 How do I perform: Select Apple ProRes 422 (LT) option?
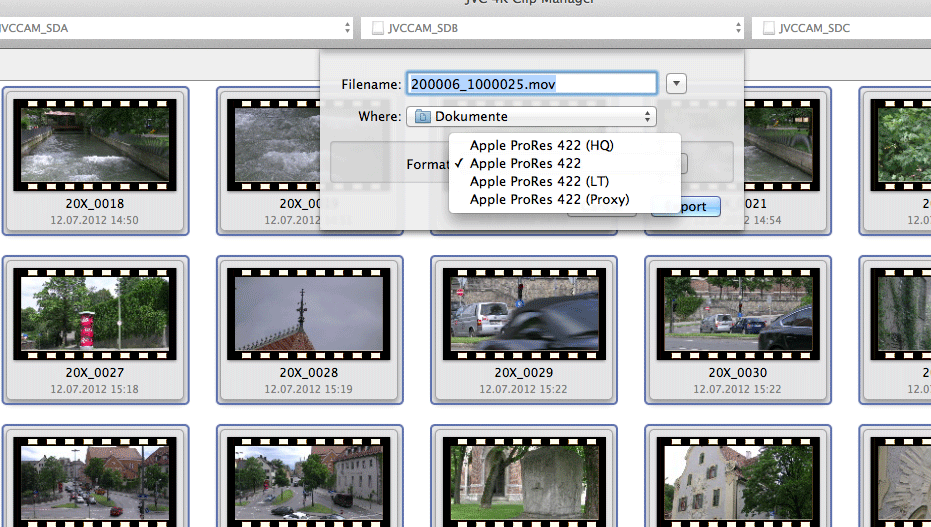539,181
